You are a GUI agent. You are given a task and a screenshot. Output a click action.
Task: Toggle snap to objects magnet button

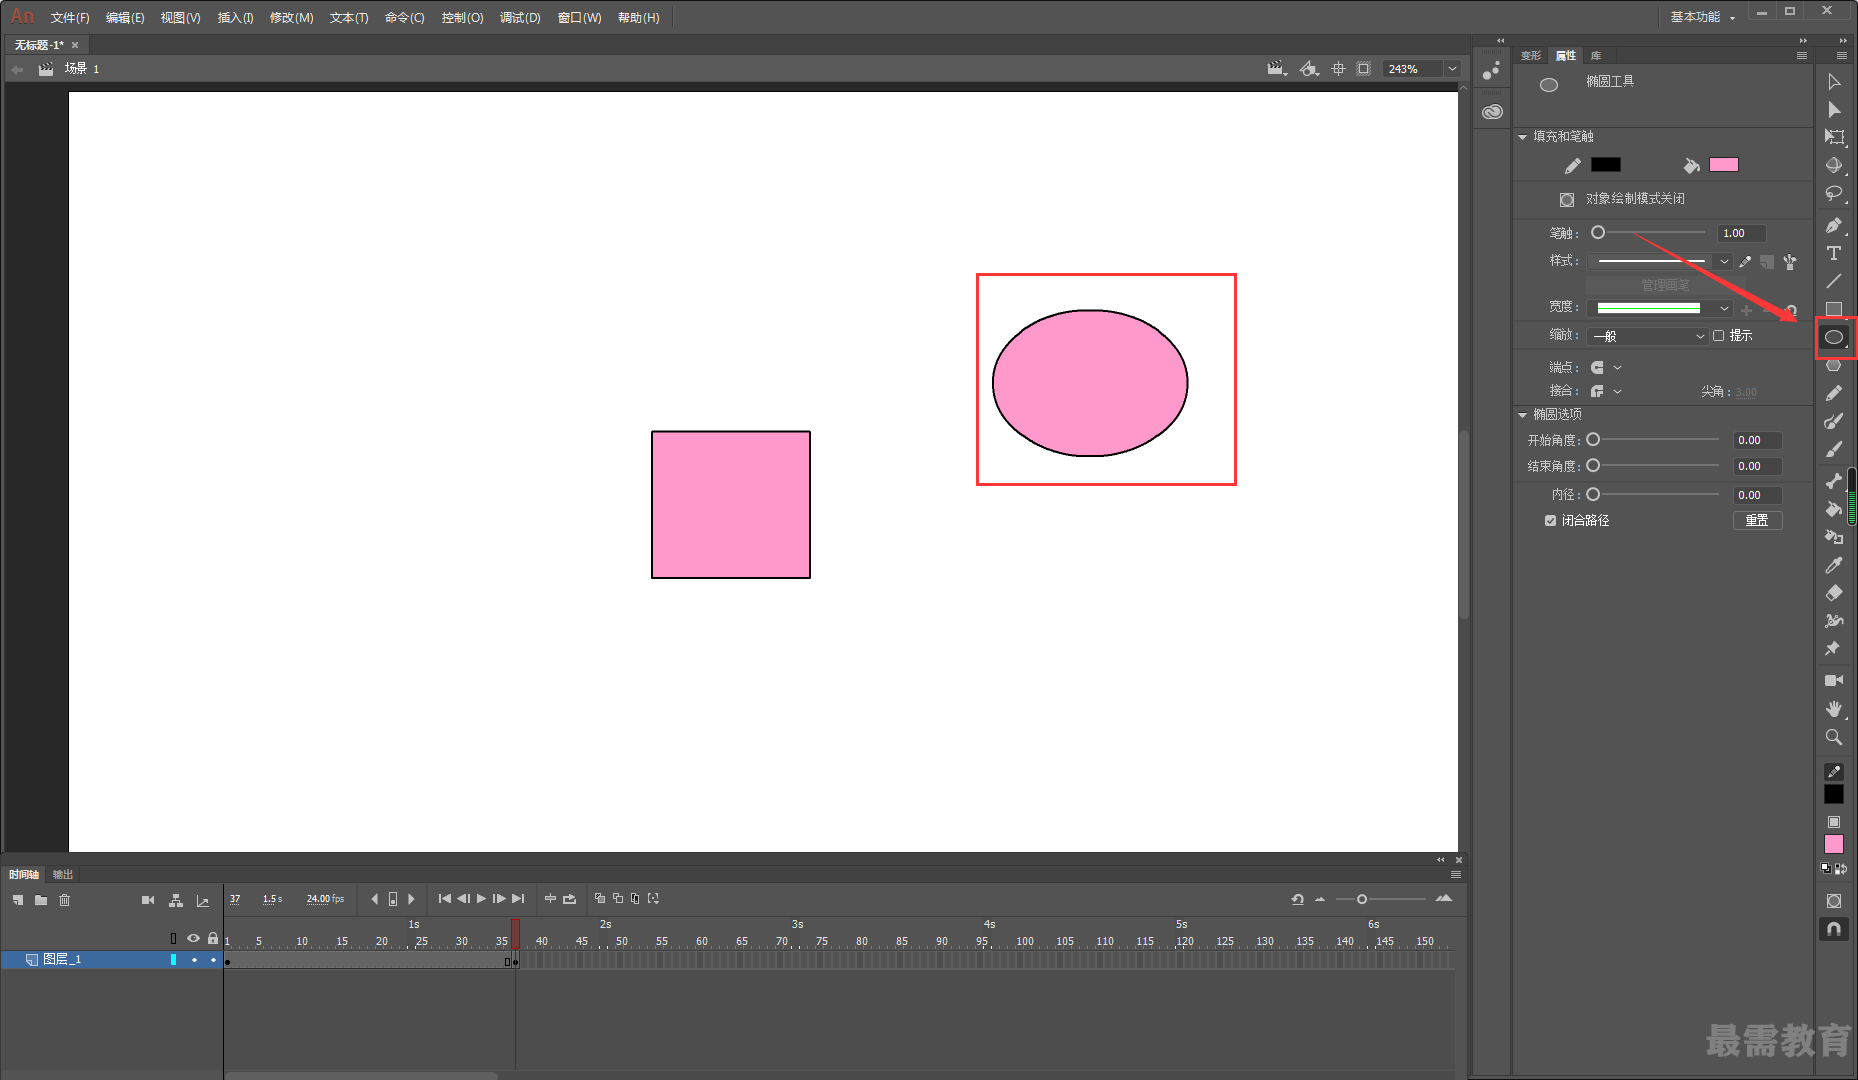pos(1833,929)
